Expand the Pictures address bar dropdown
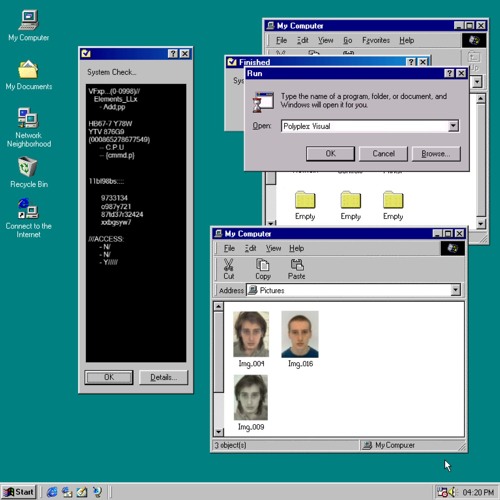 point(455,290)
